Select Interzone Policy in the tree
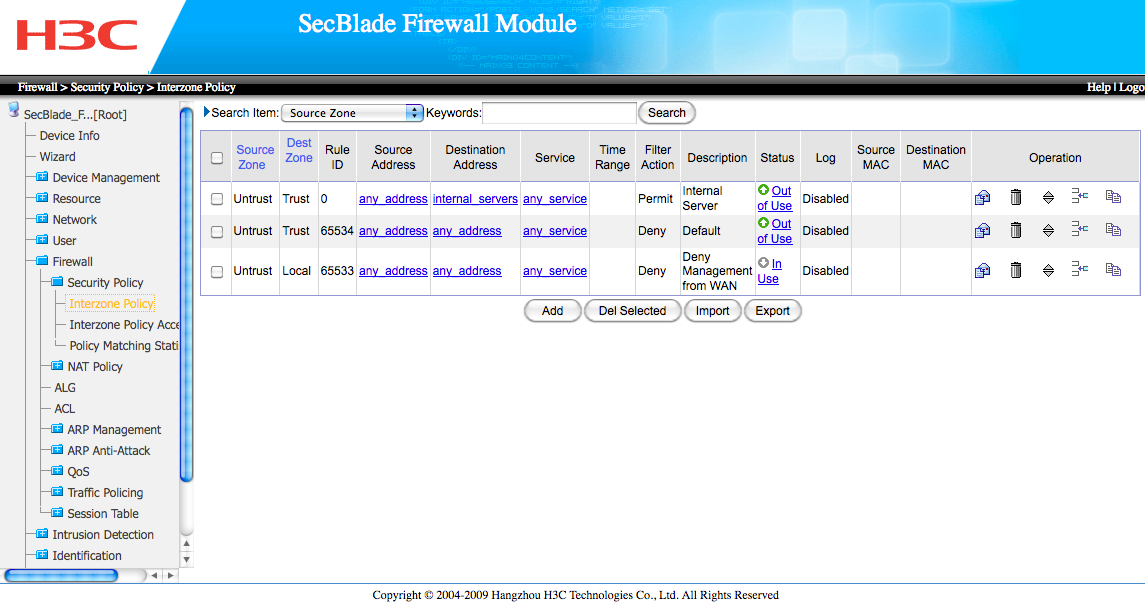The height and width of the screenshot is (603, 1145). coord(112,304)
